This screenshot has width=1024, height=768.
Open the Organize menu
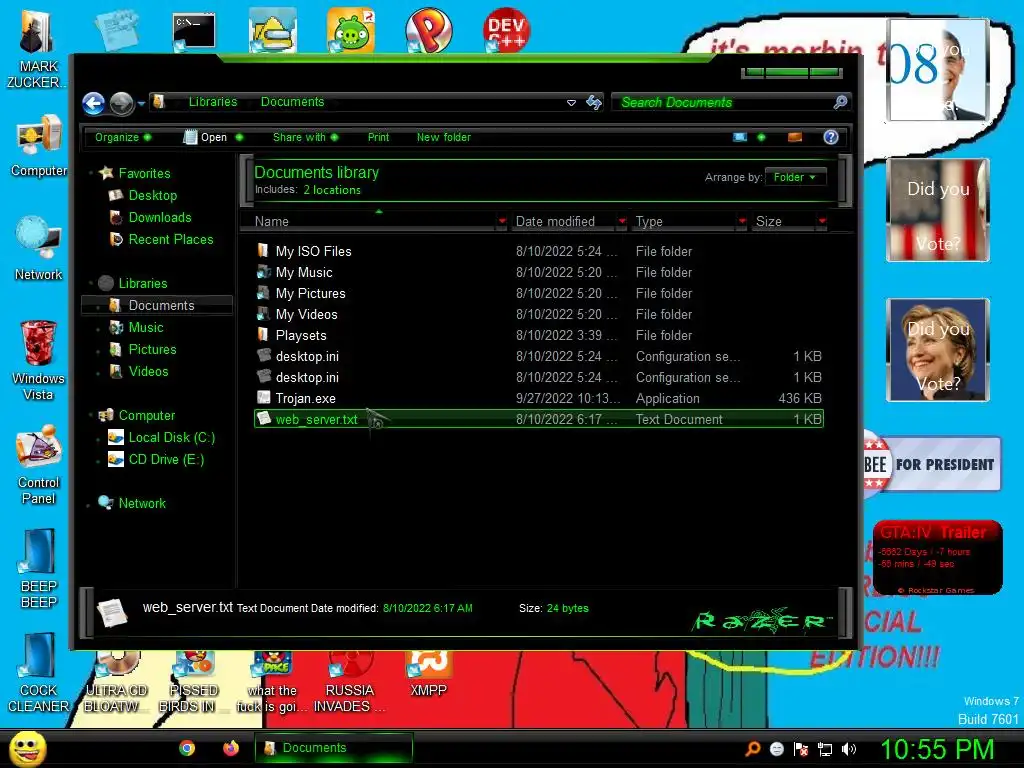pyautogui.click(x=123, y=137)
